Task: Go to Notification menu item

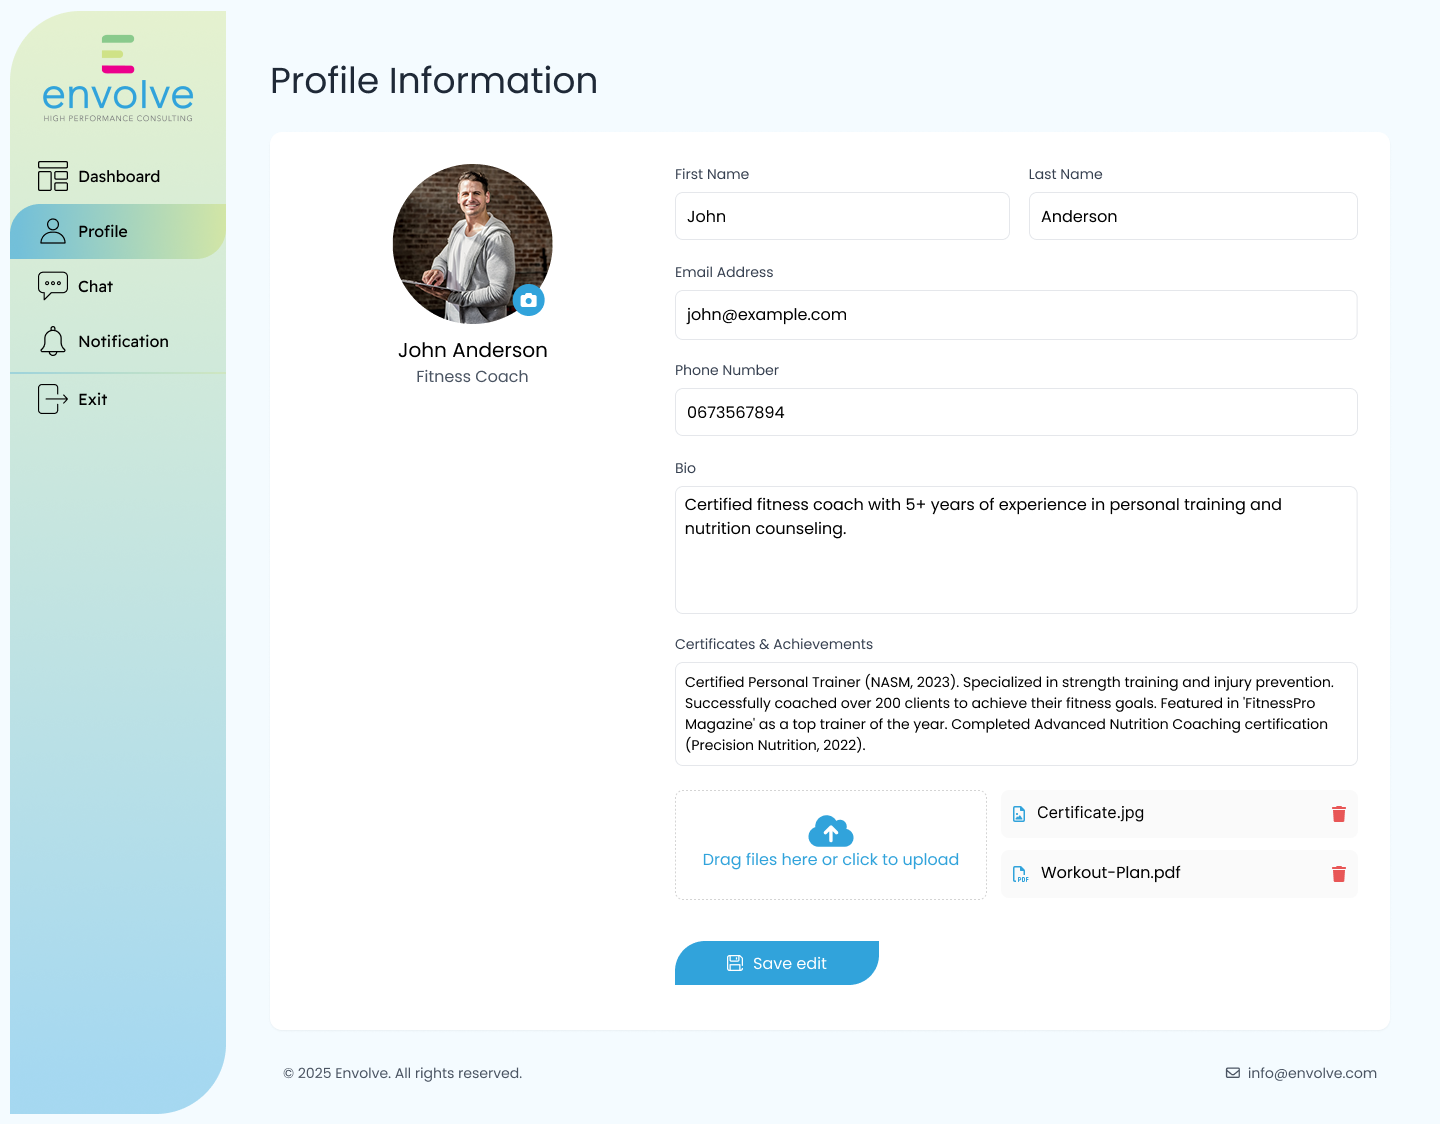Action: point(118,341)
